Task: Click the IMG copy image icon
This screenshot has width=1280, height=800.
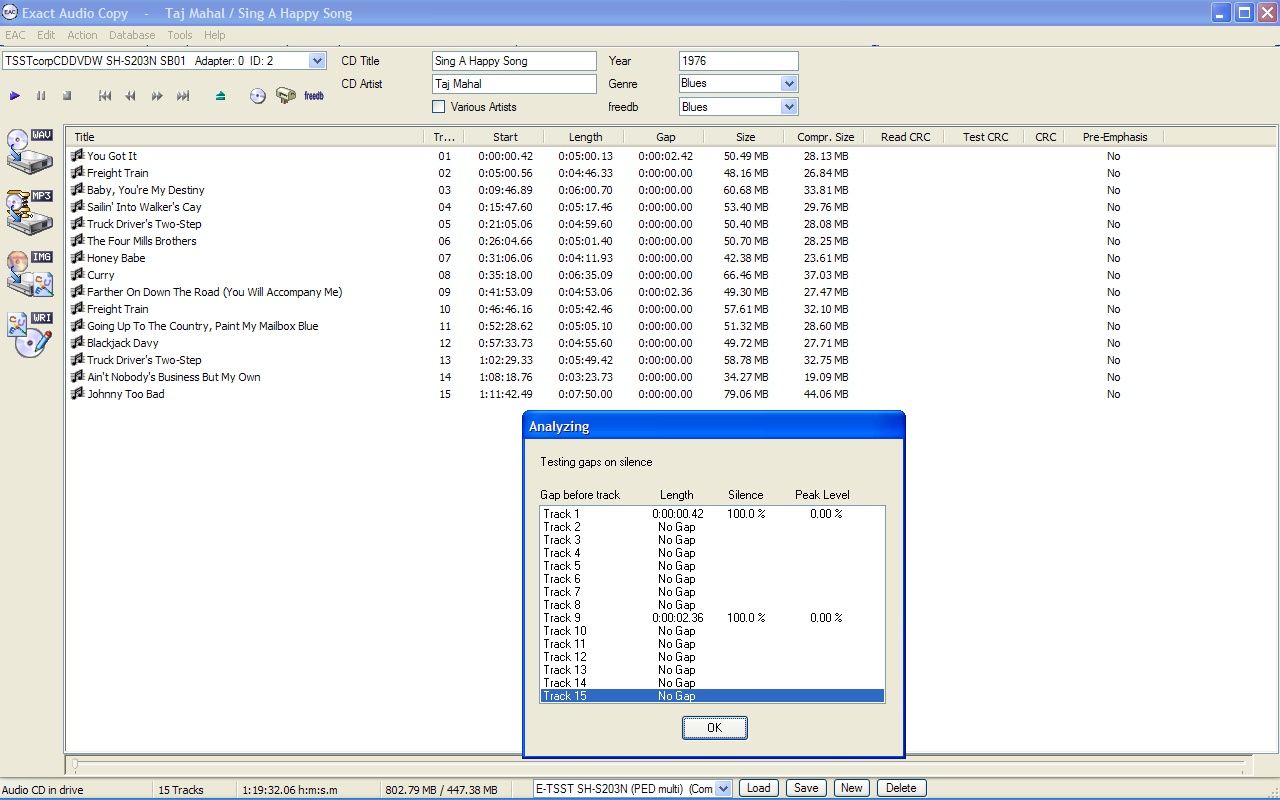Action: (x=29, y=274)
